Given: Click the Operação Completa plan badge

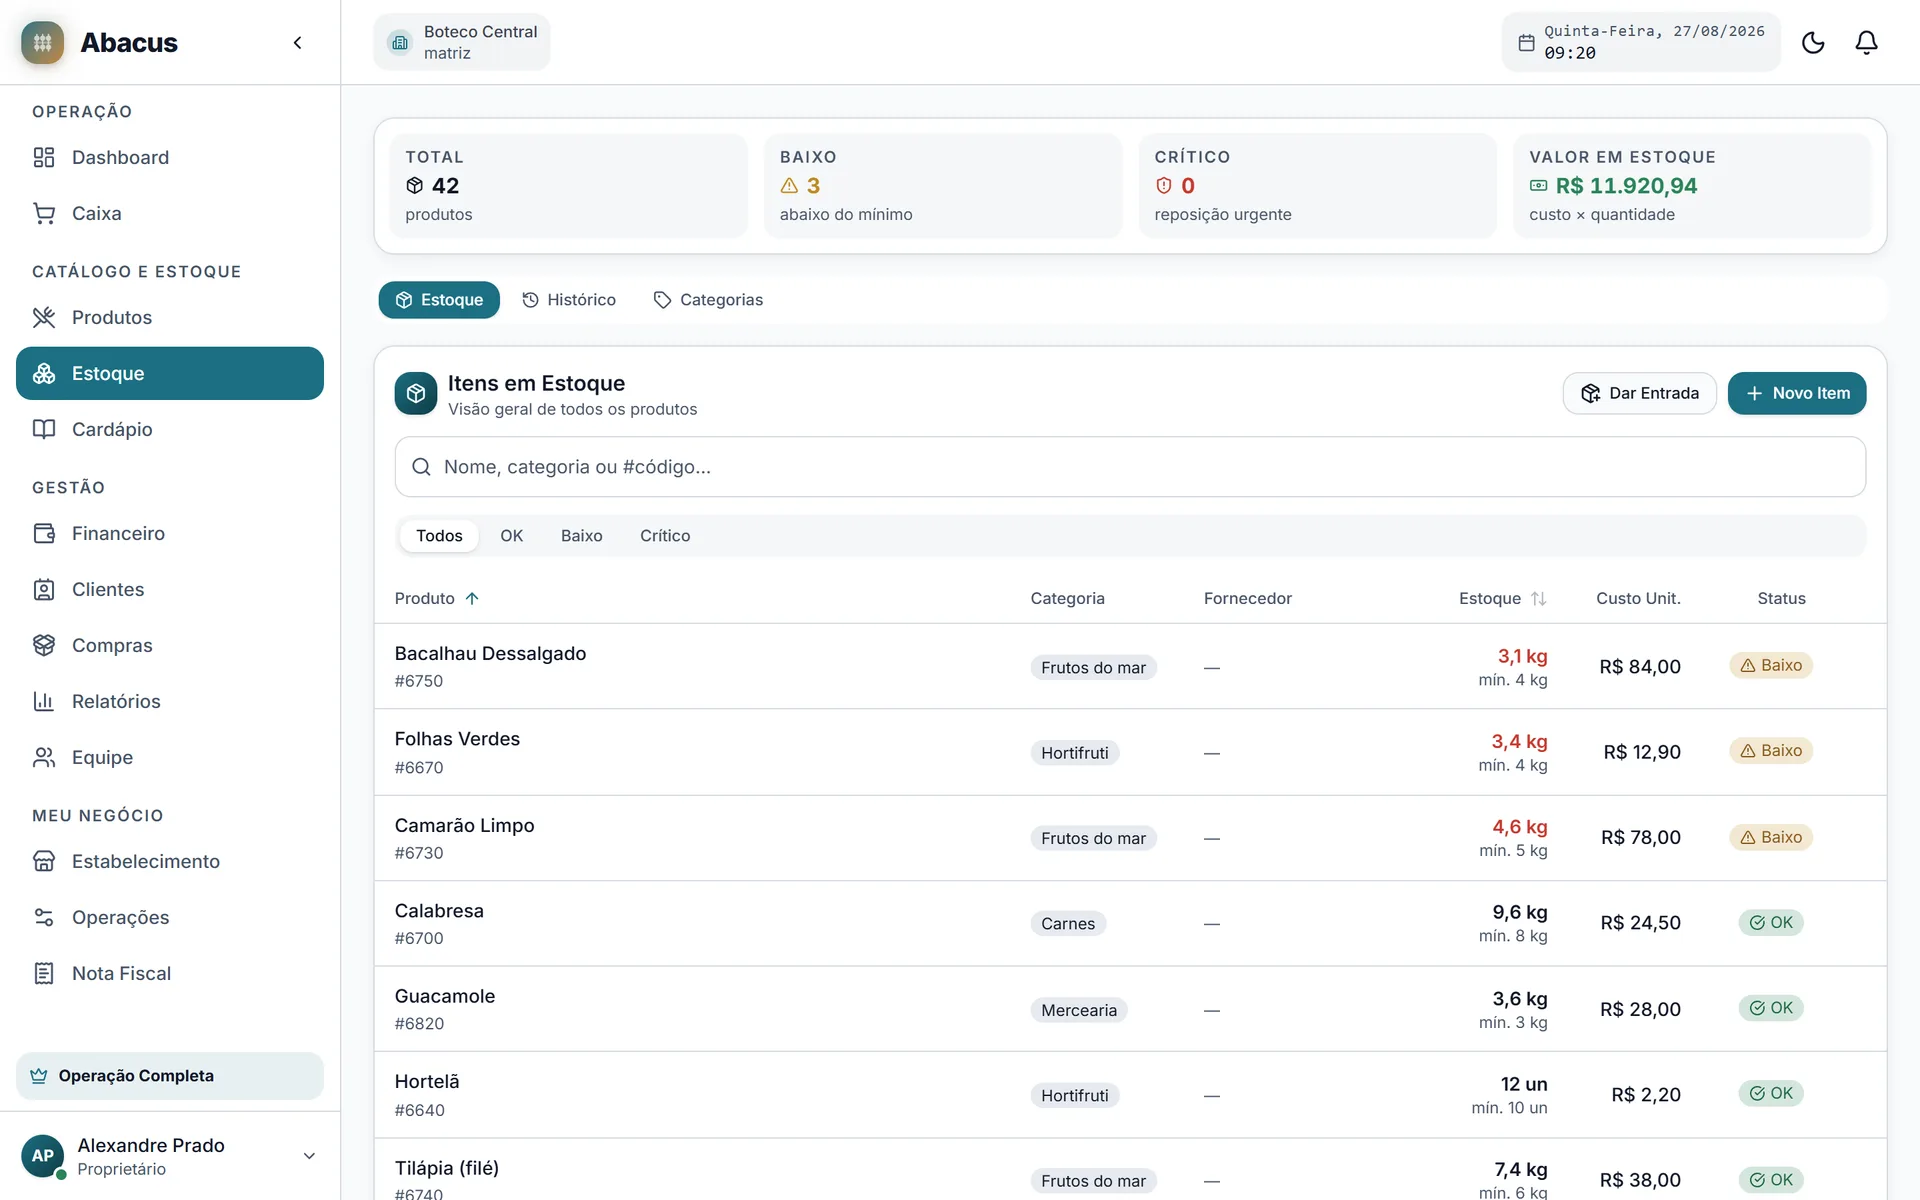Looking at the screenshot, I should [170, 1076].
